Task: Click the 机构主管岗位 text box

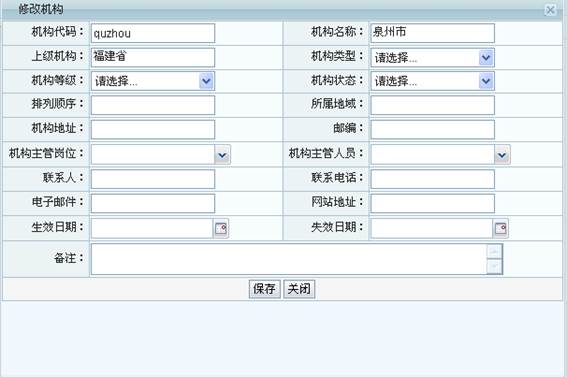Action: pos(153,155)
